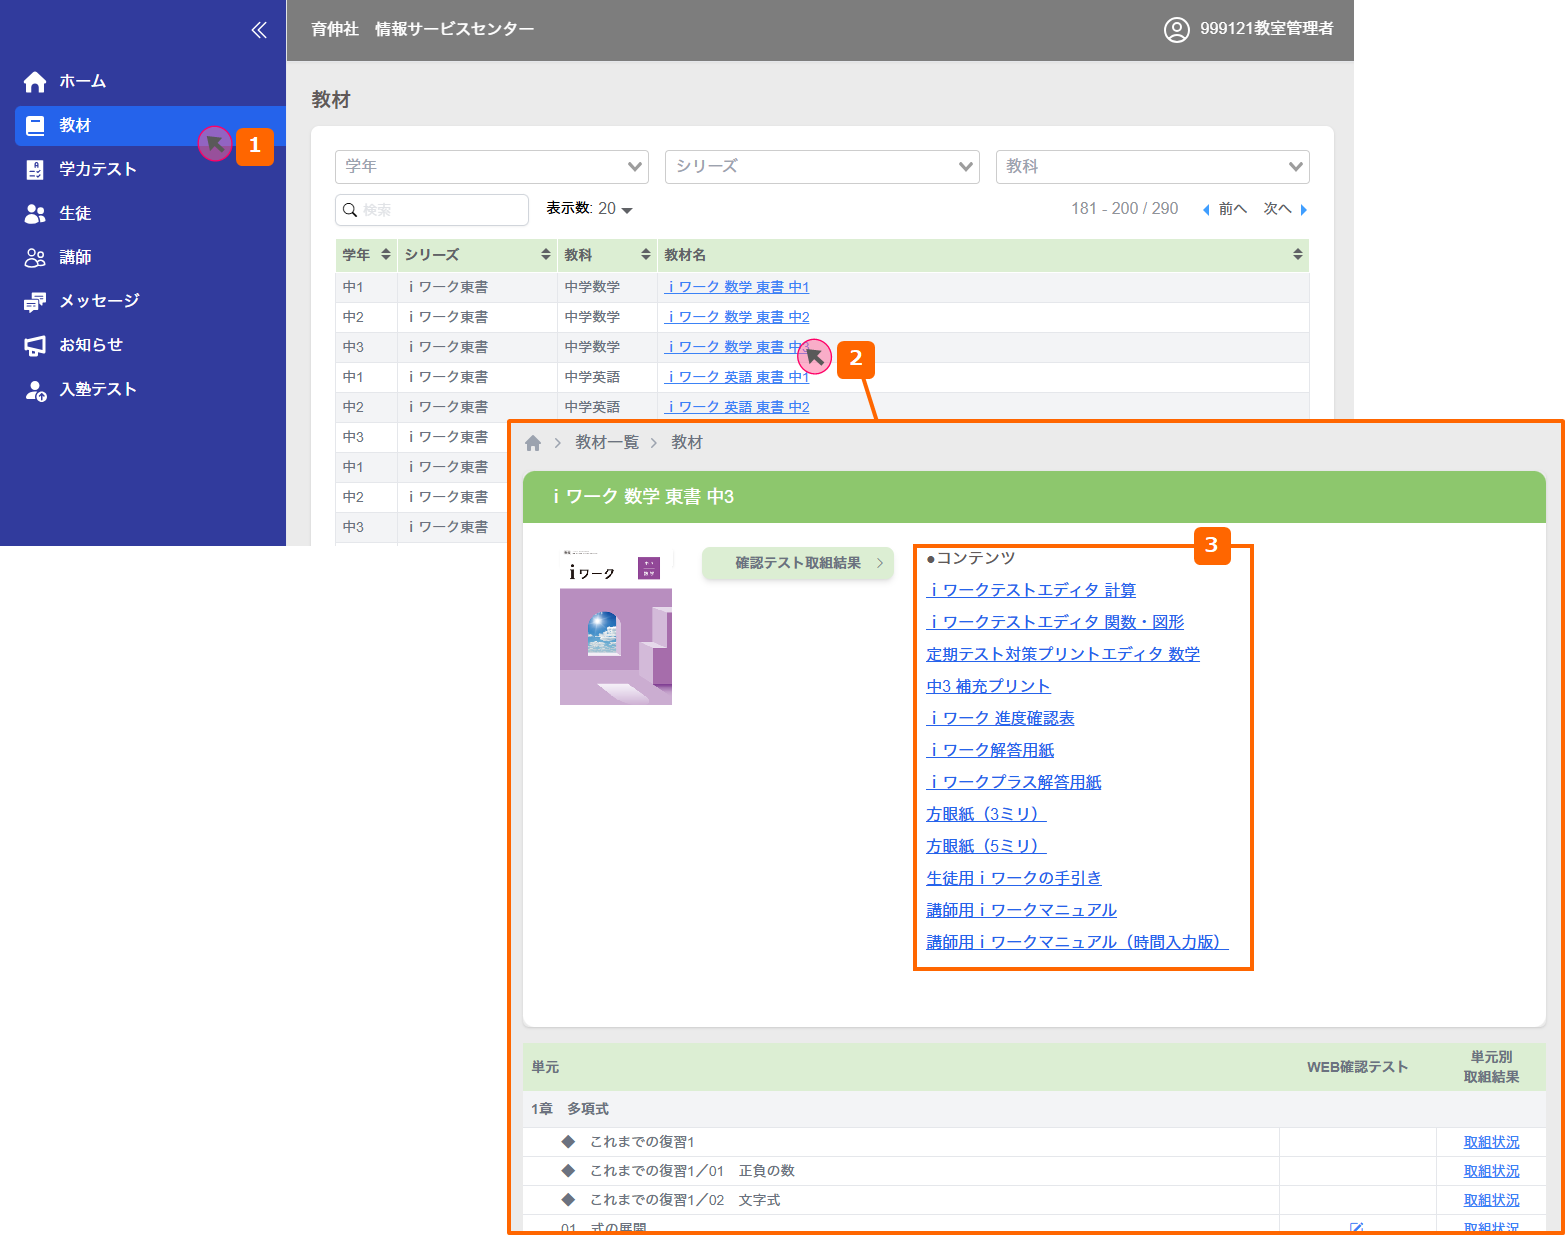Click breadcrumb home icon in material page
The image size is (1565, 1235).
[x=533, y=443]
